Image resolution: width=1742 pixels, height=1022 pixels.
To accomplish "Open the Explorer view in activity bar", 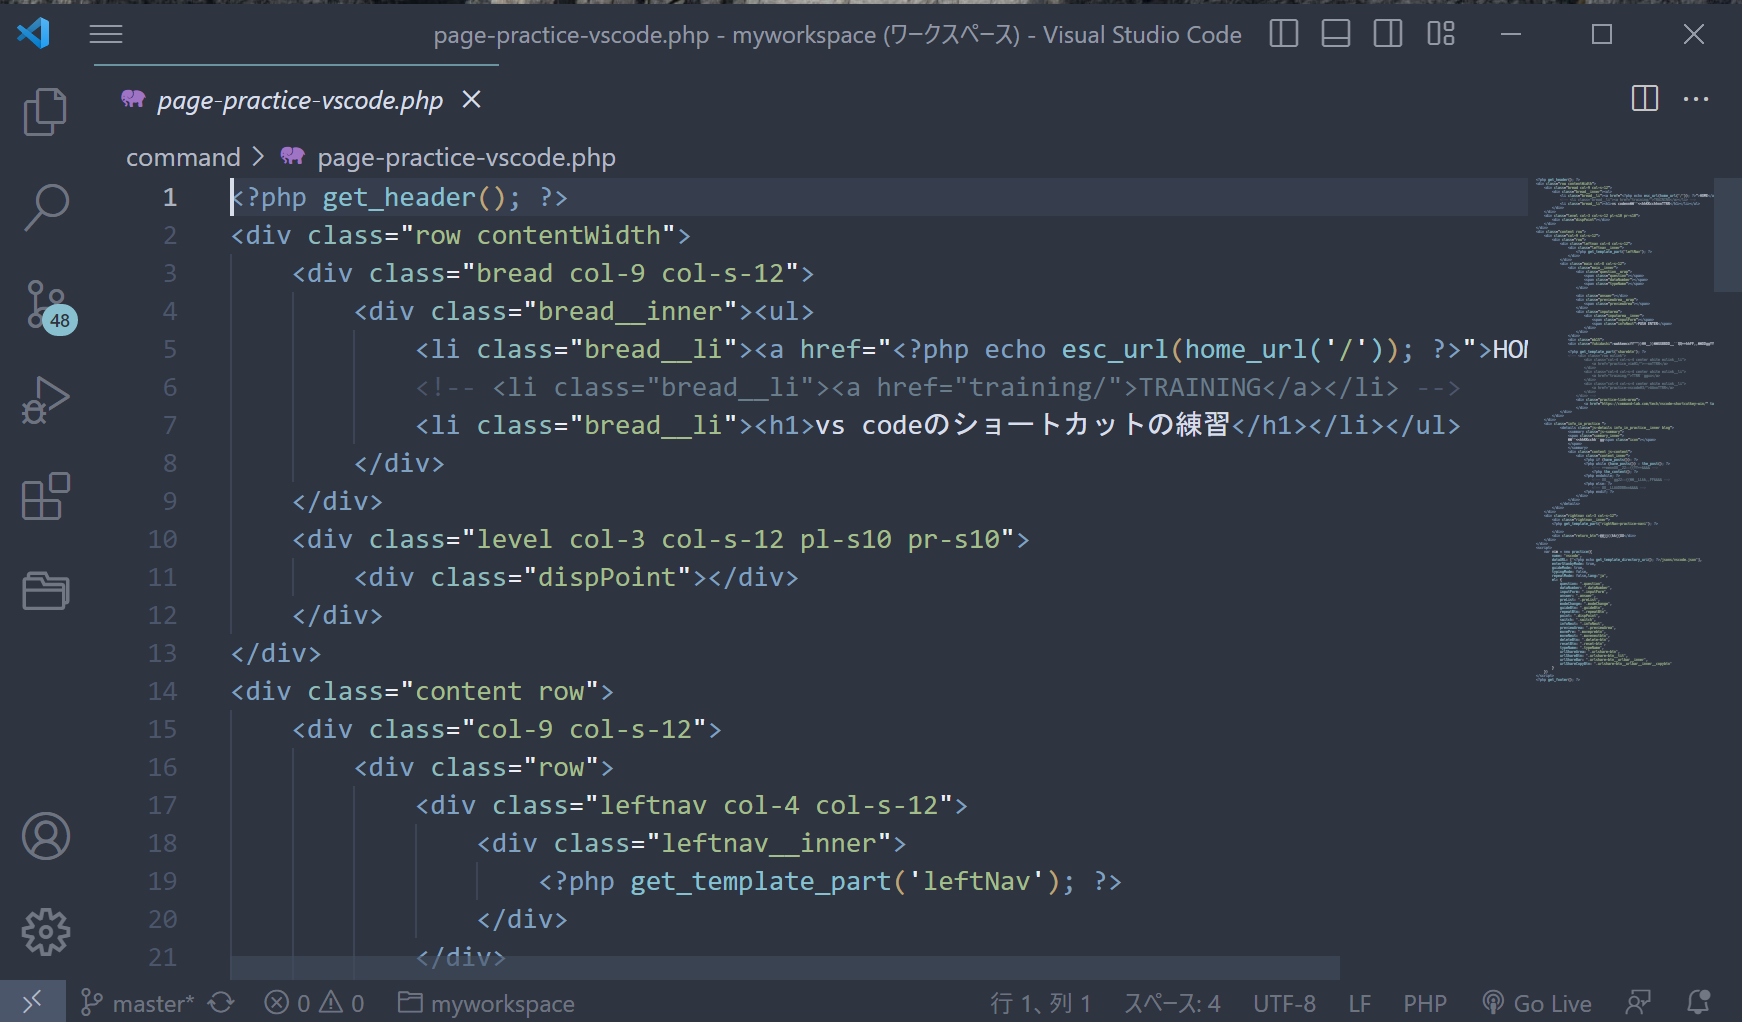I will click(45, 111).
